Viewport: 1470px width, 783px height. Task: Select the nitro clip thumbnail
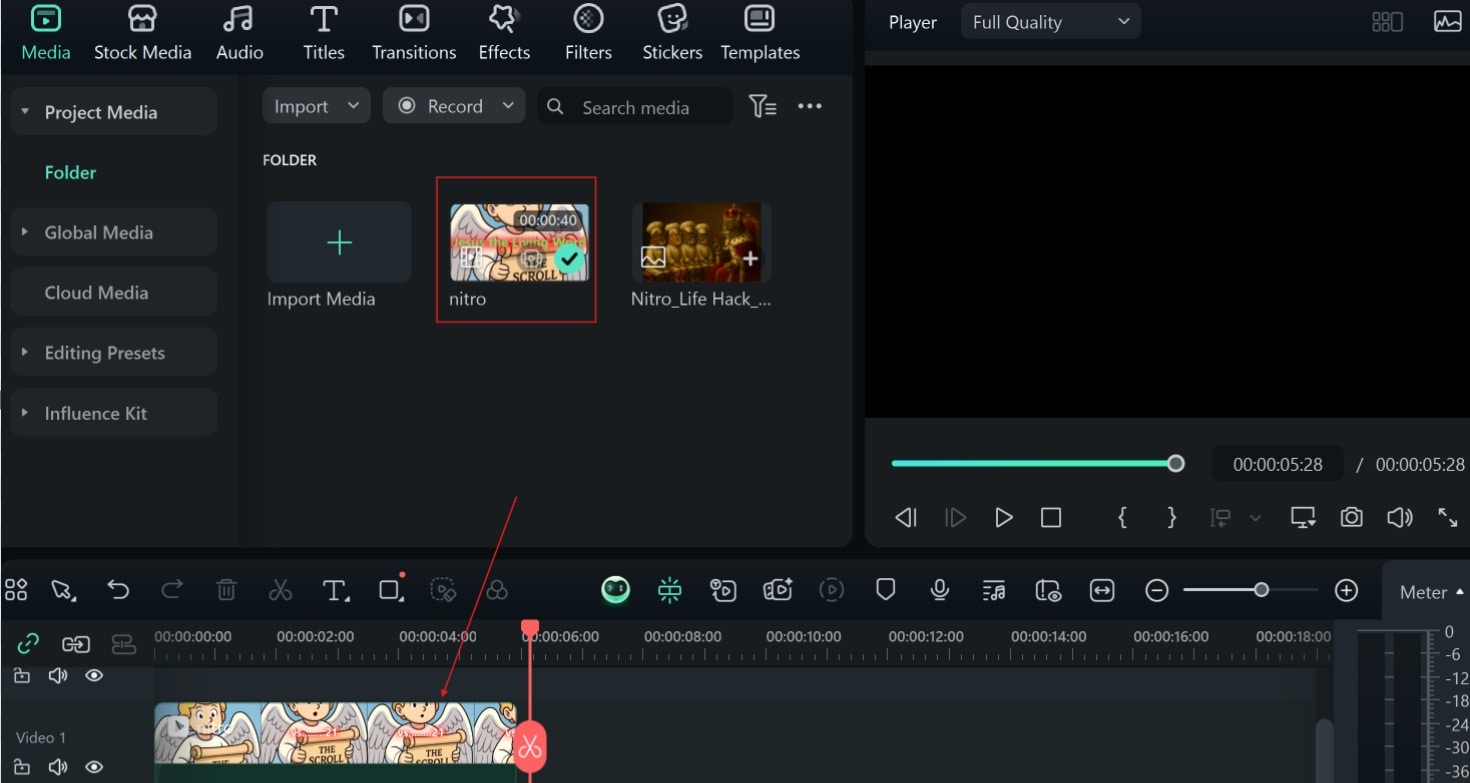click(516, 241)
